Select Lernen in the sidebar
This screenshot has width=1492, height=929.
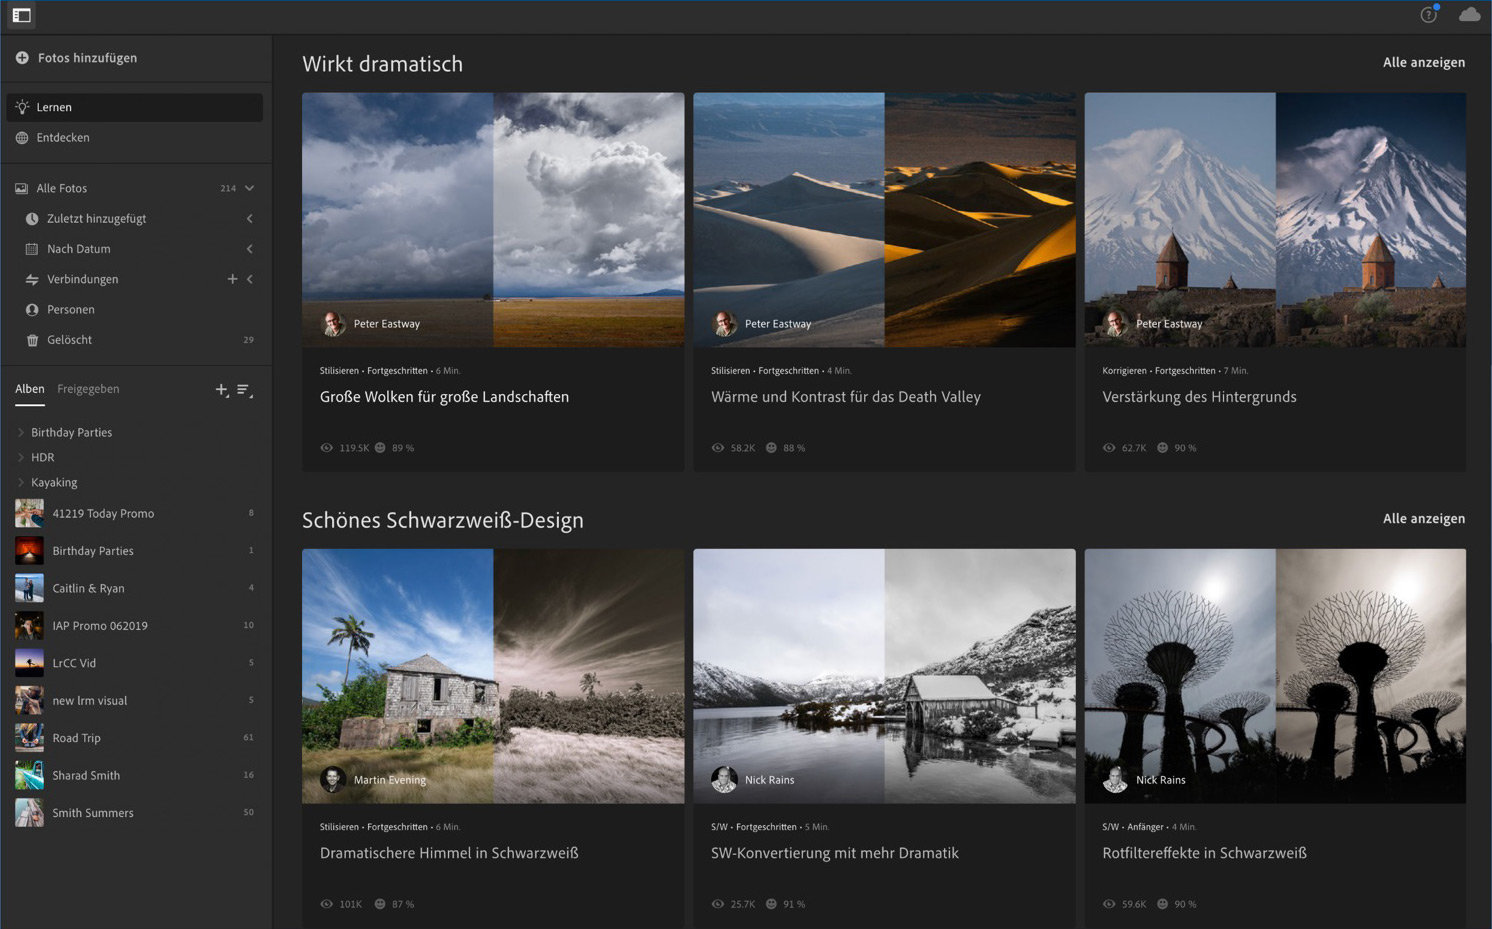tap(135, 107)
